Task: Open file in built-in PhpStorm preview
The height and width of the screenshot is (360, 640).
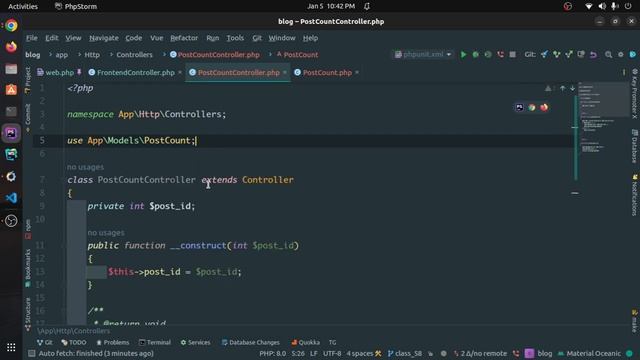Action: 519,107
